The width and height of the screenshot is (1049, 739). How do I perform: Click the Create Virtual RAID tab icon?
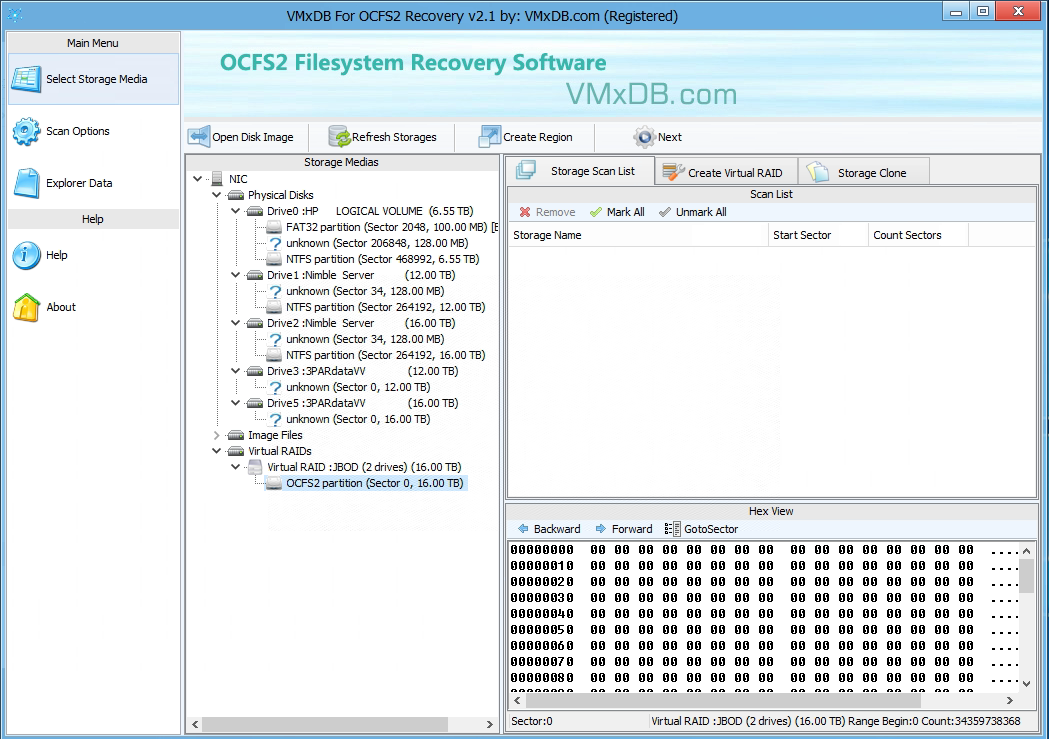pyautogui.click(x=673, y=172)
